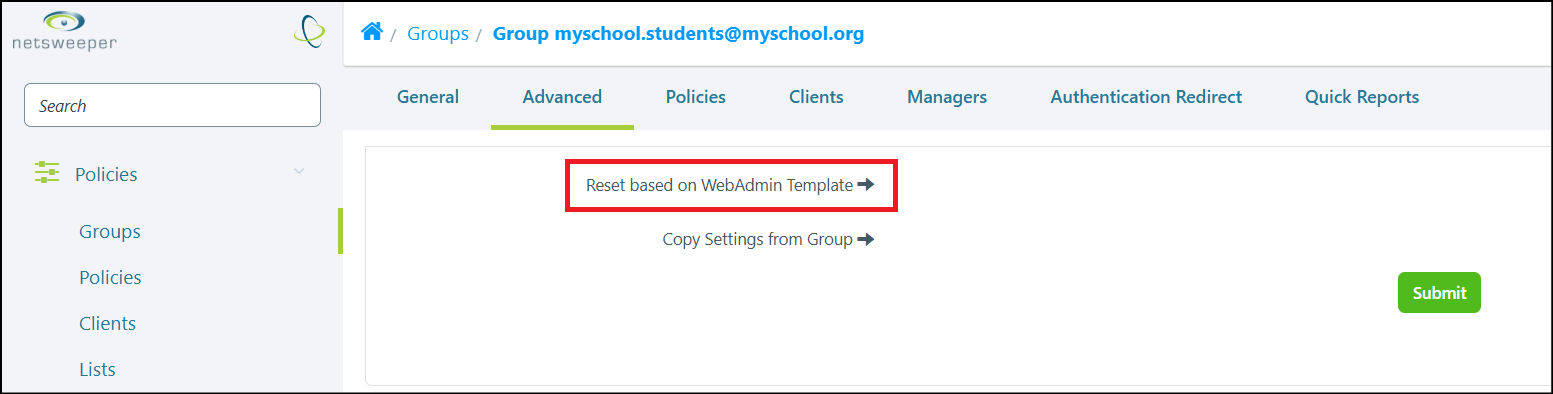This screenshot has width=1553, height=394.
Task: Click arrow beside Copy Settings from Group
Action: coord(866,239)
